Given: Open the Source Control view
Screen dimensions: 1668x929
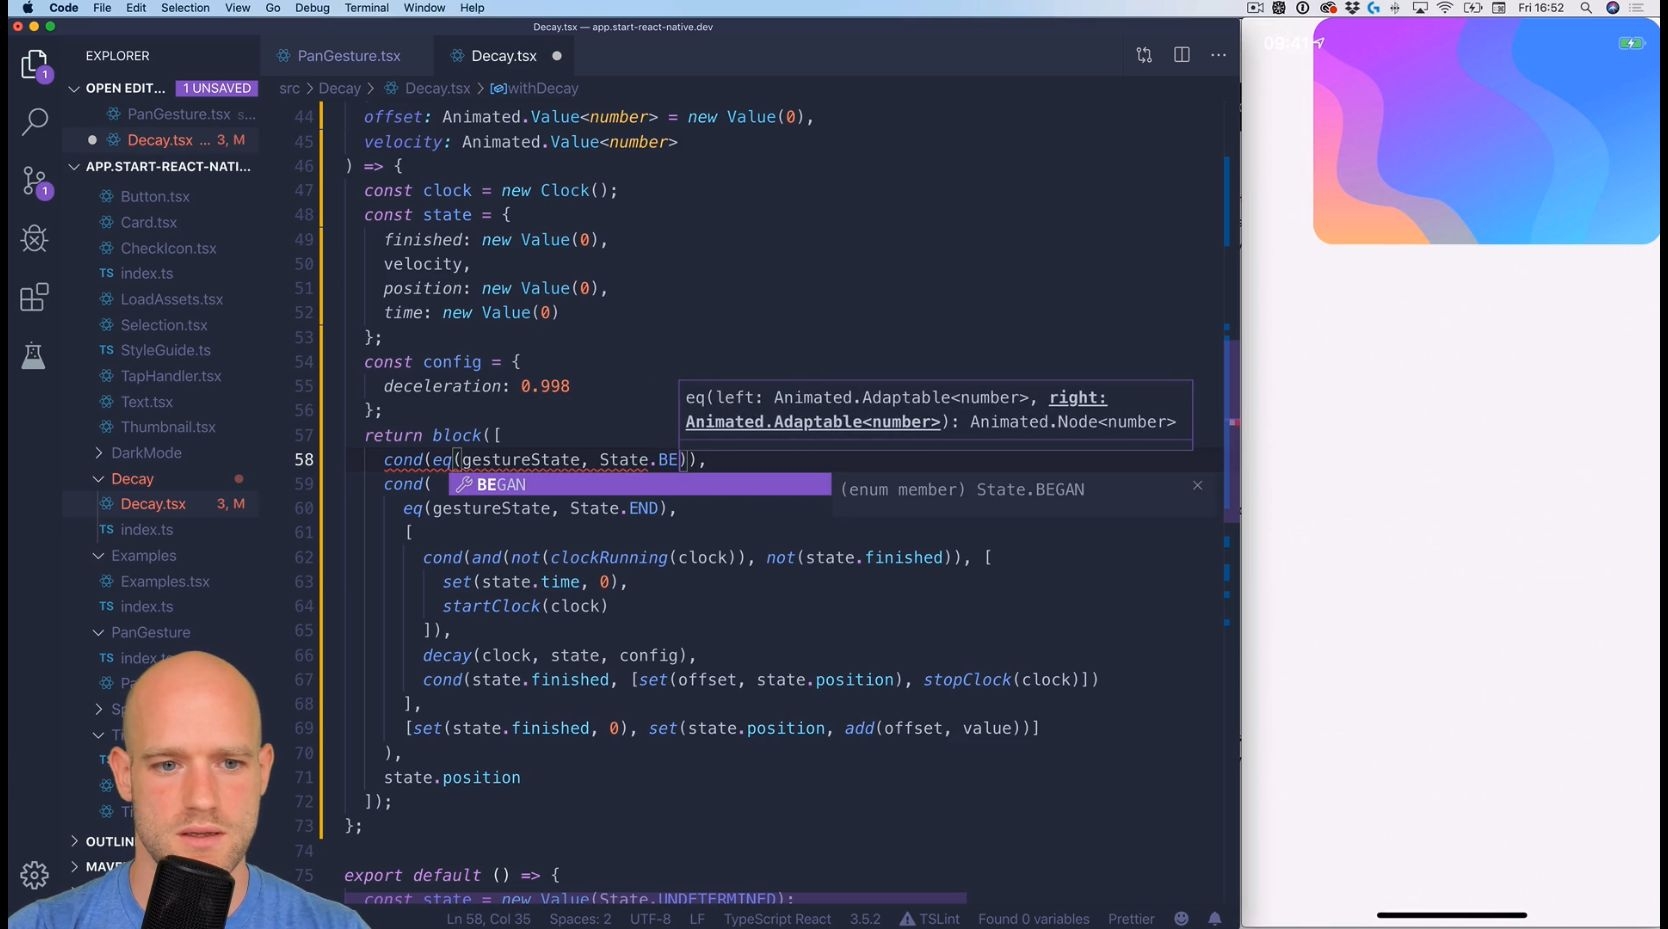Looking at the screenshot, I should [34, 181].
